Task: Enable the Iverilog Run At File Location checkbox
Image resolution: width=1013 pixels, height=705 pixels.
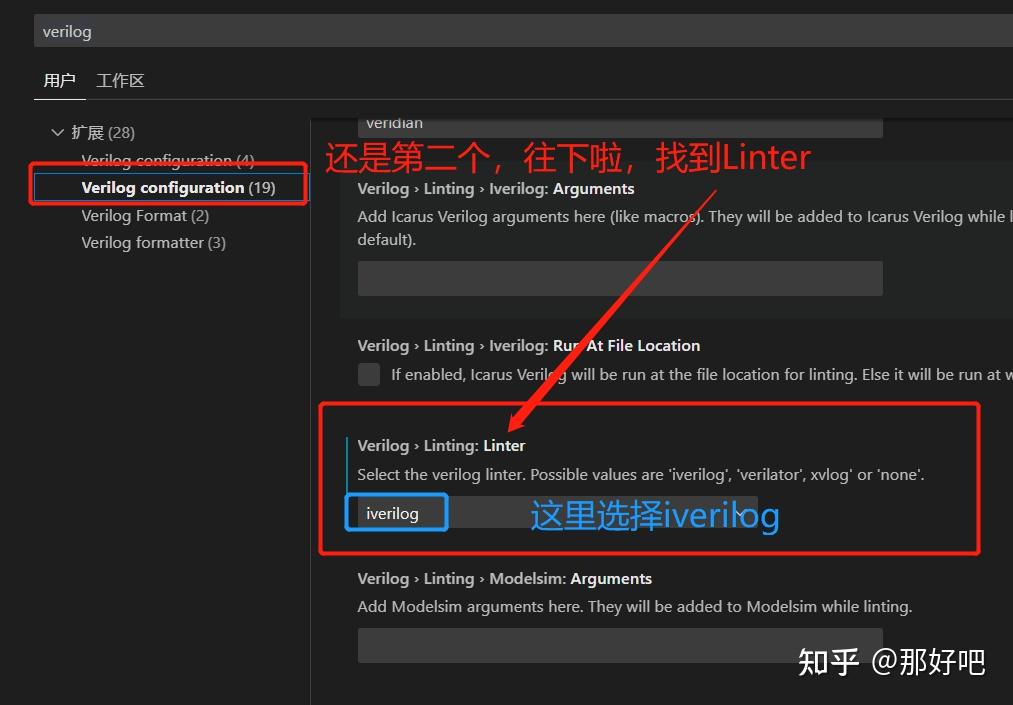Action: (x=368, y=374)
